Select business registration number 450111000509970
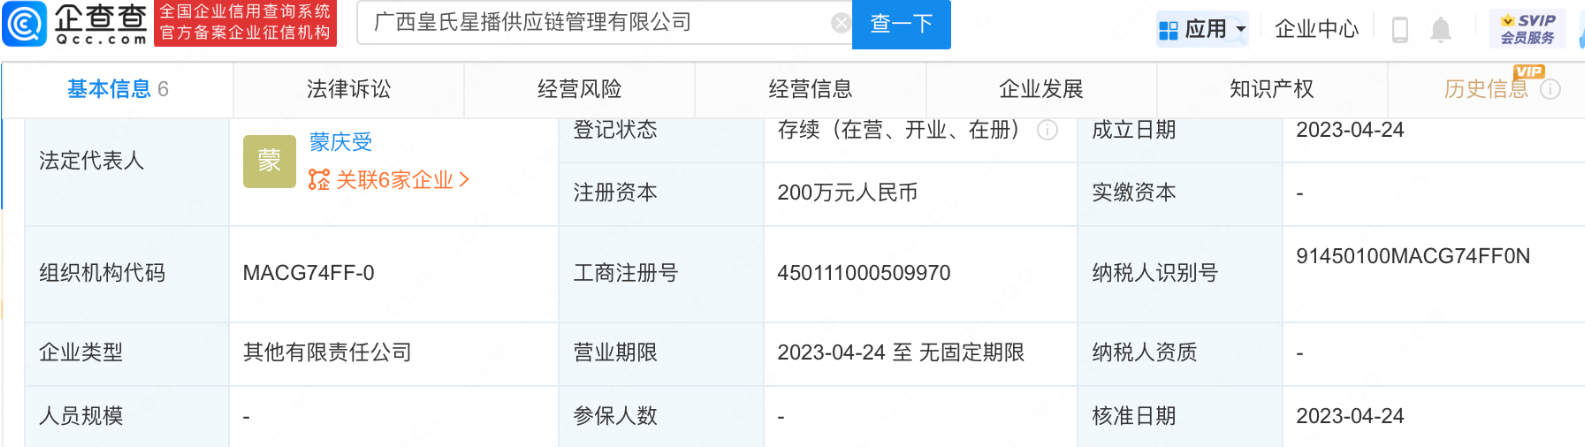This screenshot has height=447, width=1585. point(864,273)
